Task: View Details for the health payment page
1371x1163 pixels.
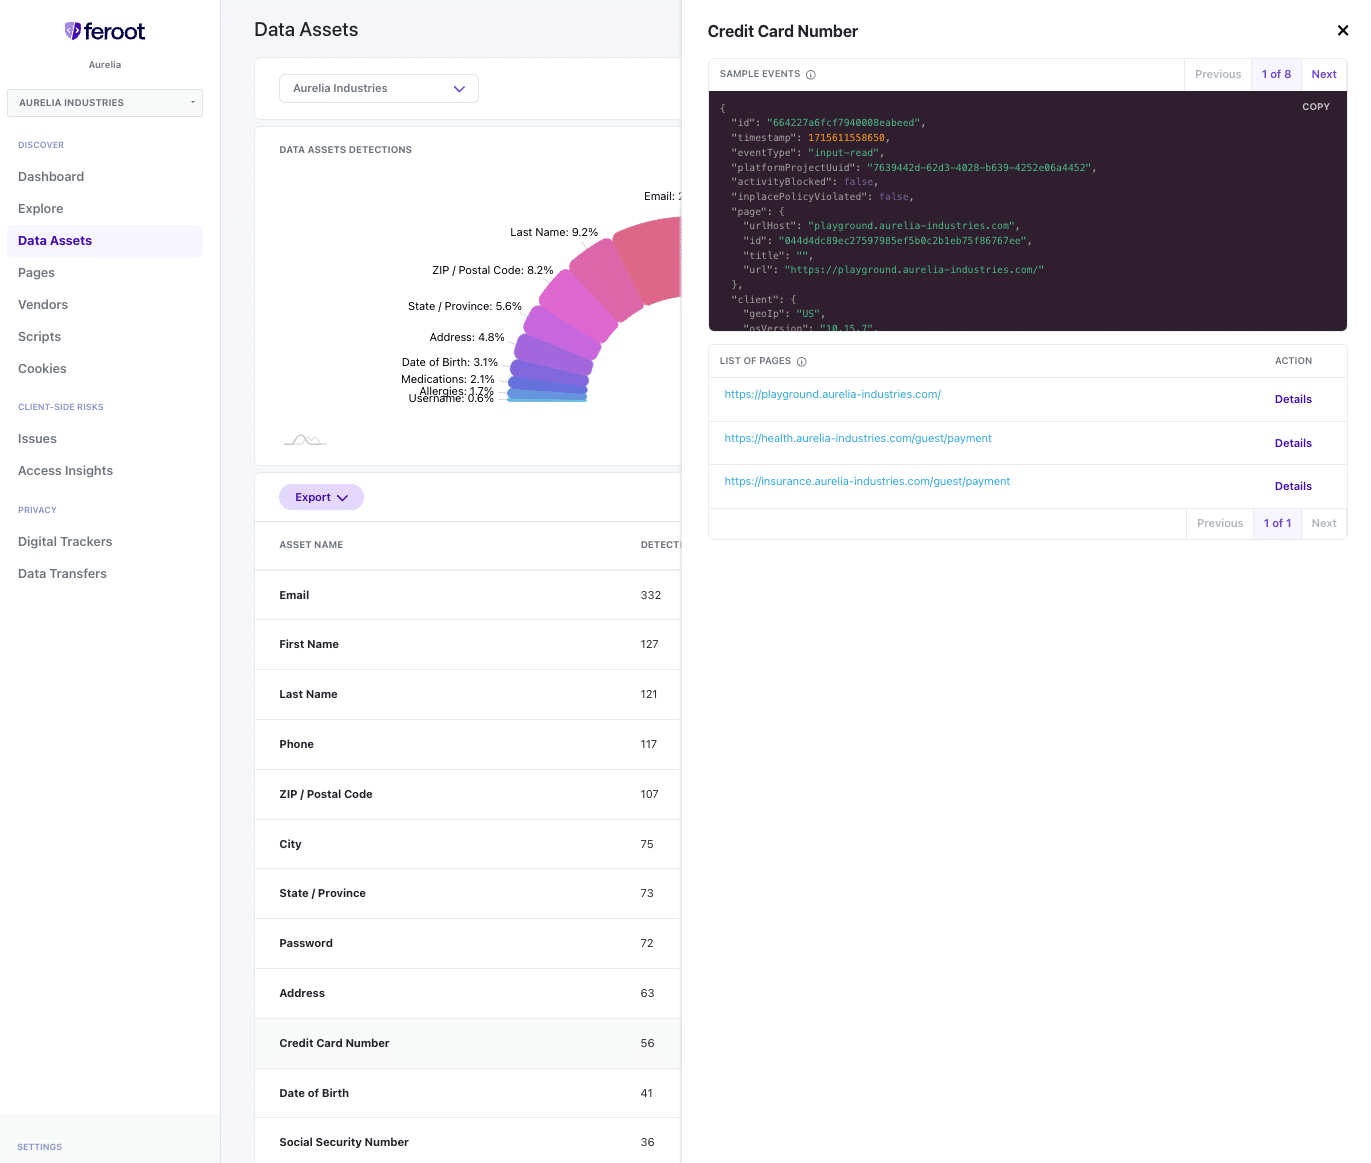Action: 1293,443
